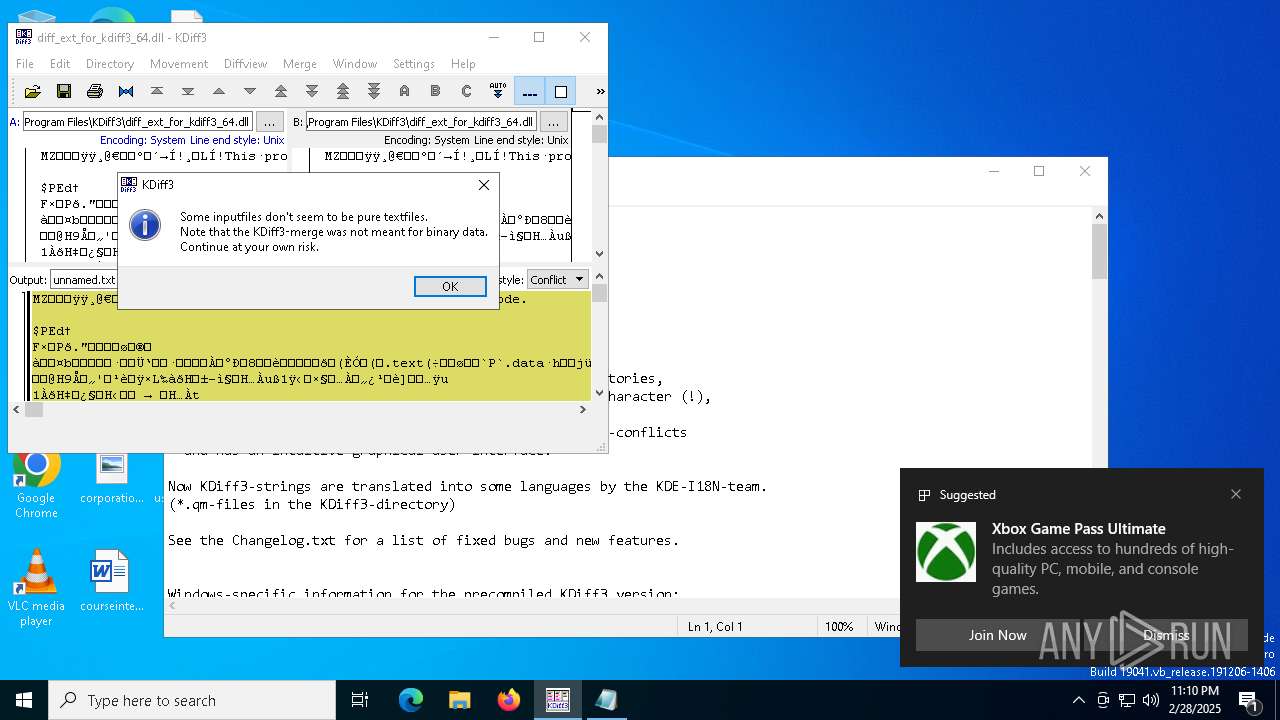The height and width of the screenshot is (720, 1280).
Task: Go to next unsolved conflict icon
Action: coord(374,91)
